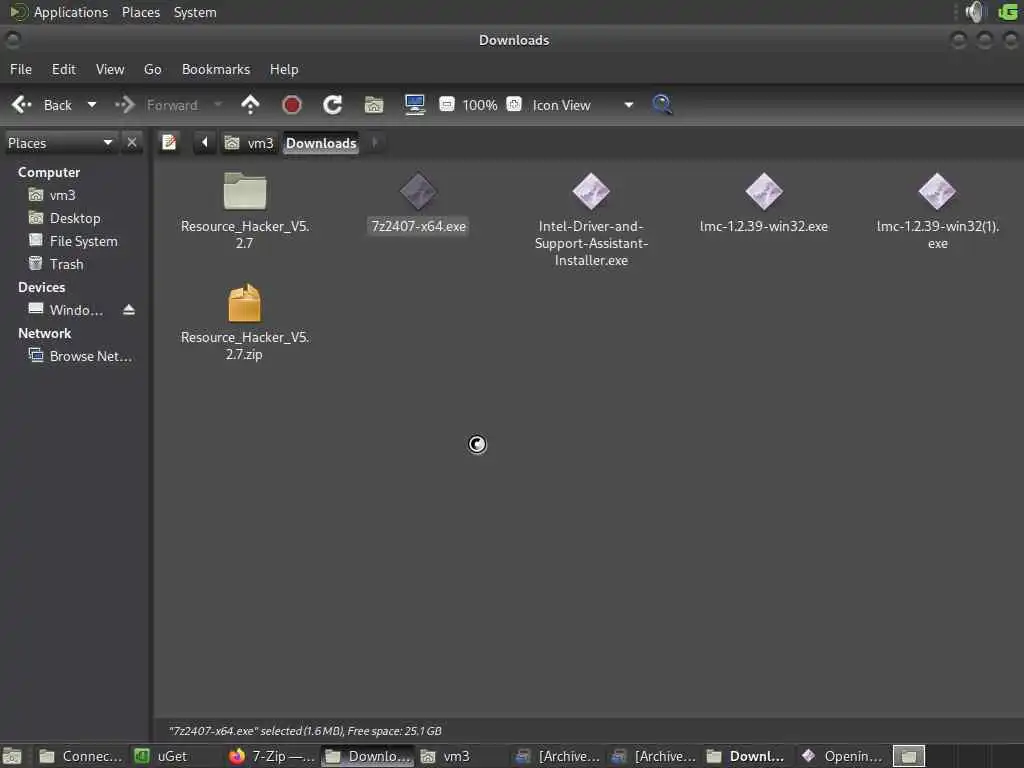1024x768 pixels.
Task: Open the Computer toolbar icon
Action: click(x=415, y=104)
